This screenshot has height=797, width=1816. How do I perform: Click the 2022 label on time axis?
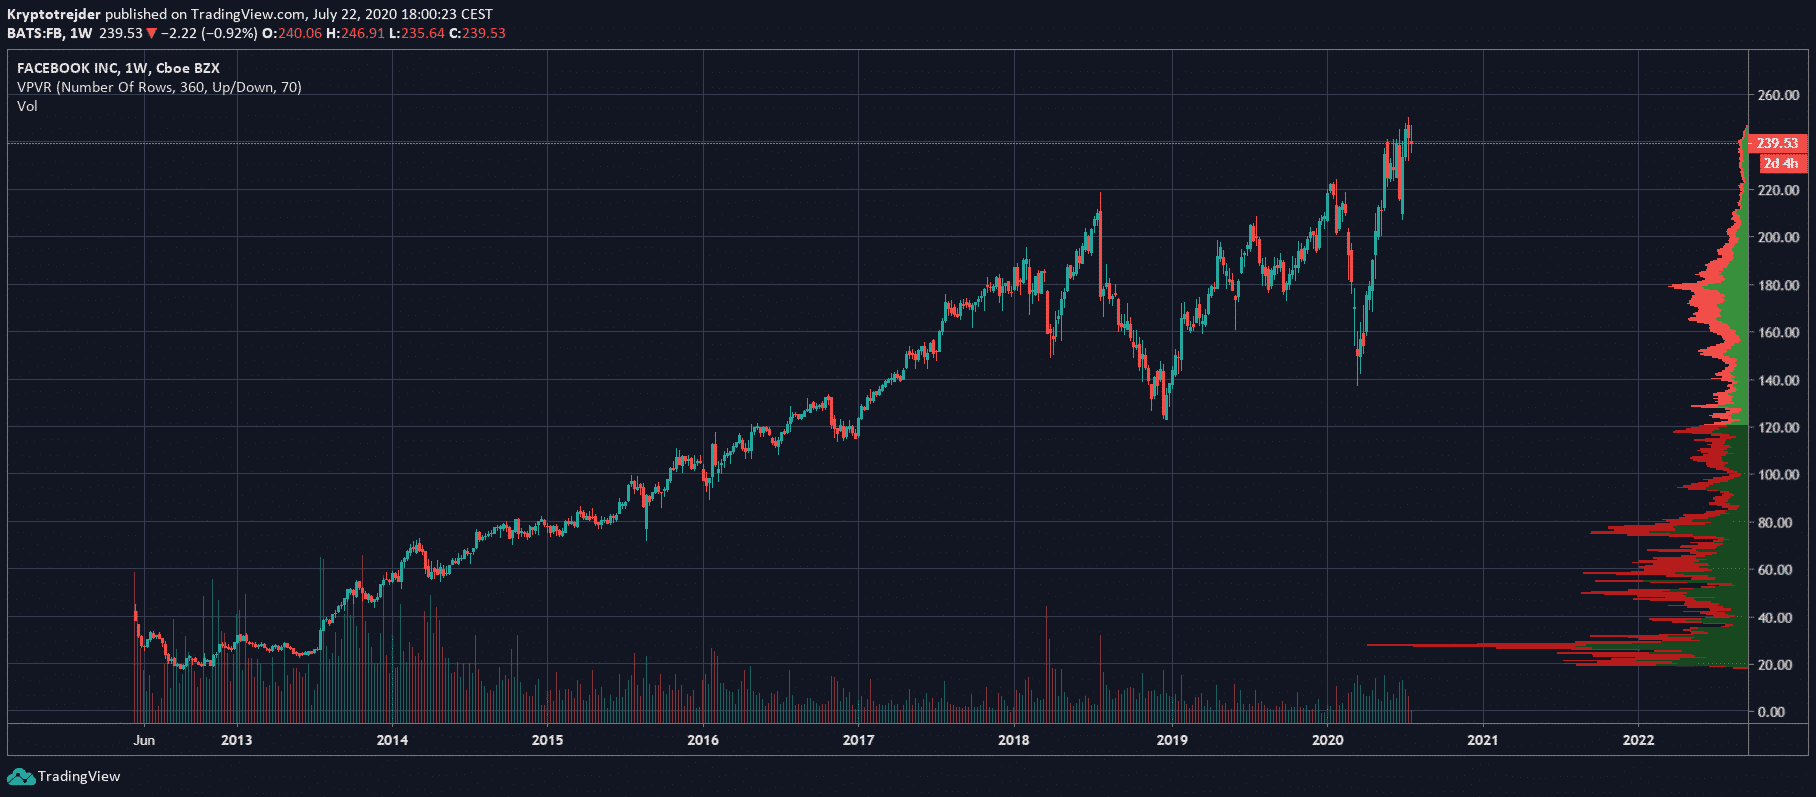pyautogui.click(x=1638, y=740)
